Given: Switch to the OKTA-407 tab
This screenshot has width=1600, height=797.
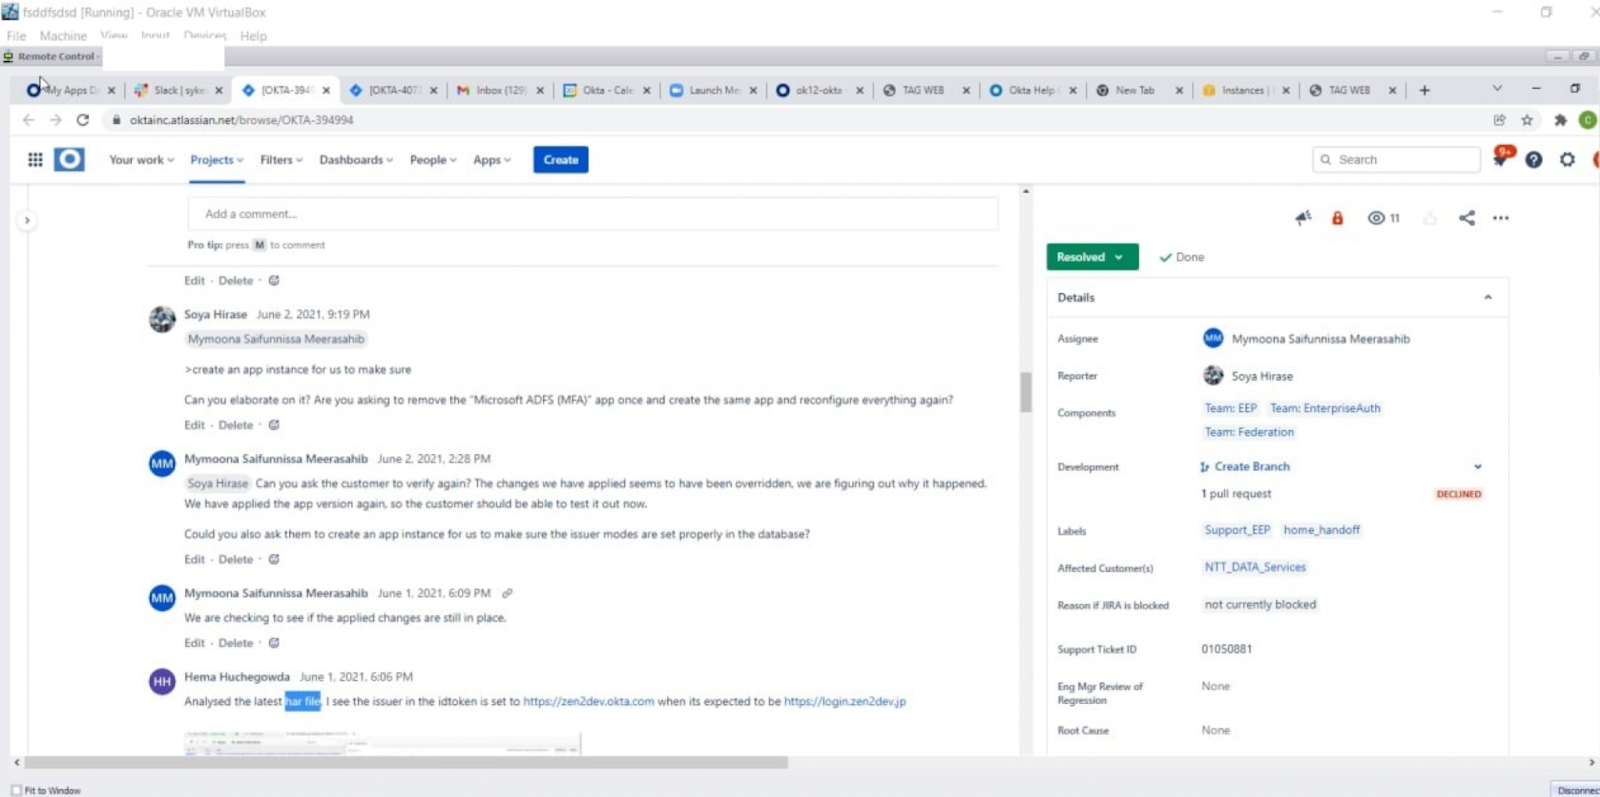Looking at the screenshot, I should click(393, 90).
